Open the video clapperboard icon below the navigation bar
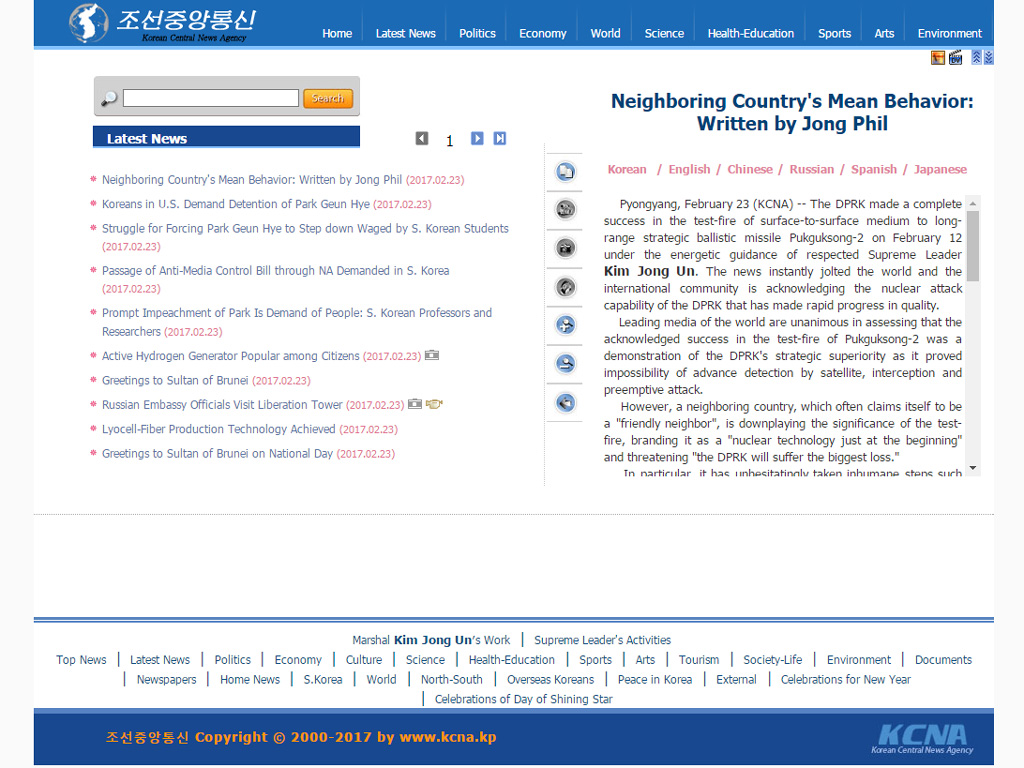 pos(955,58)
